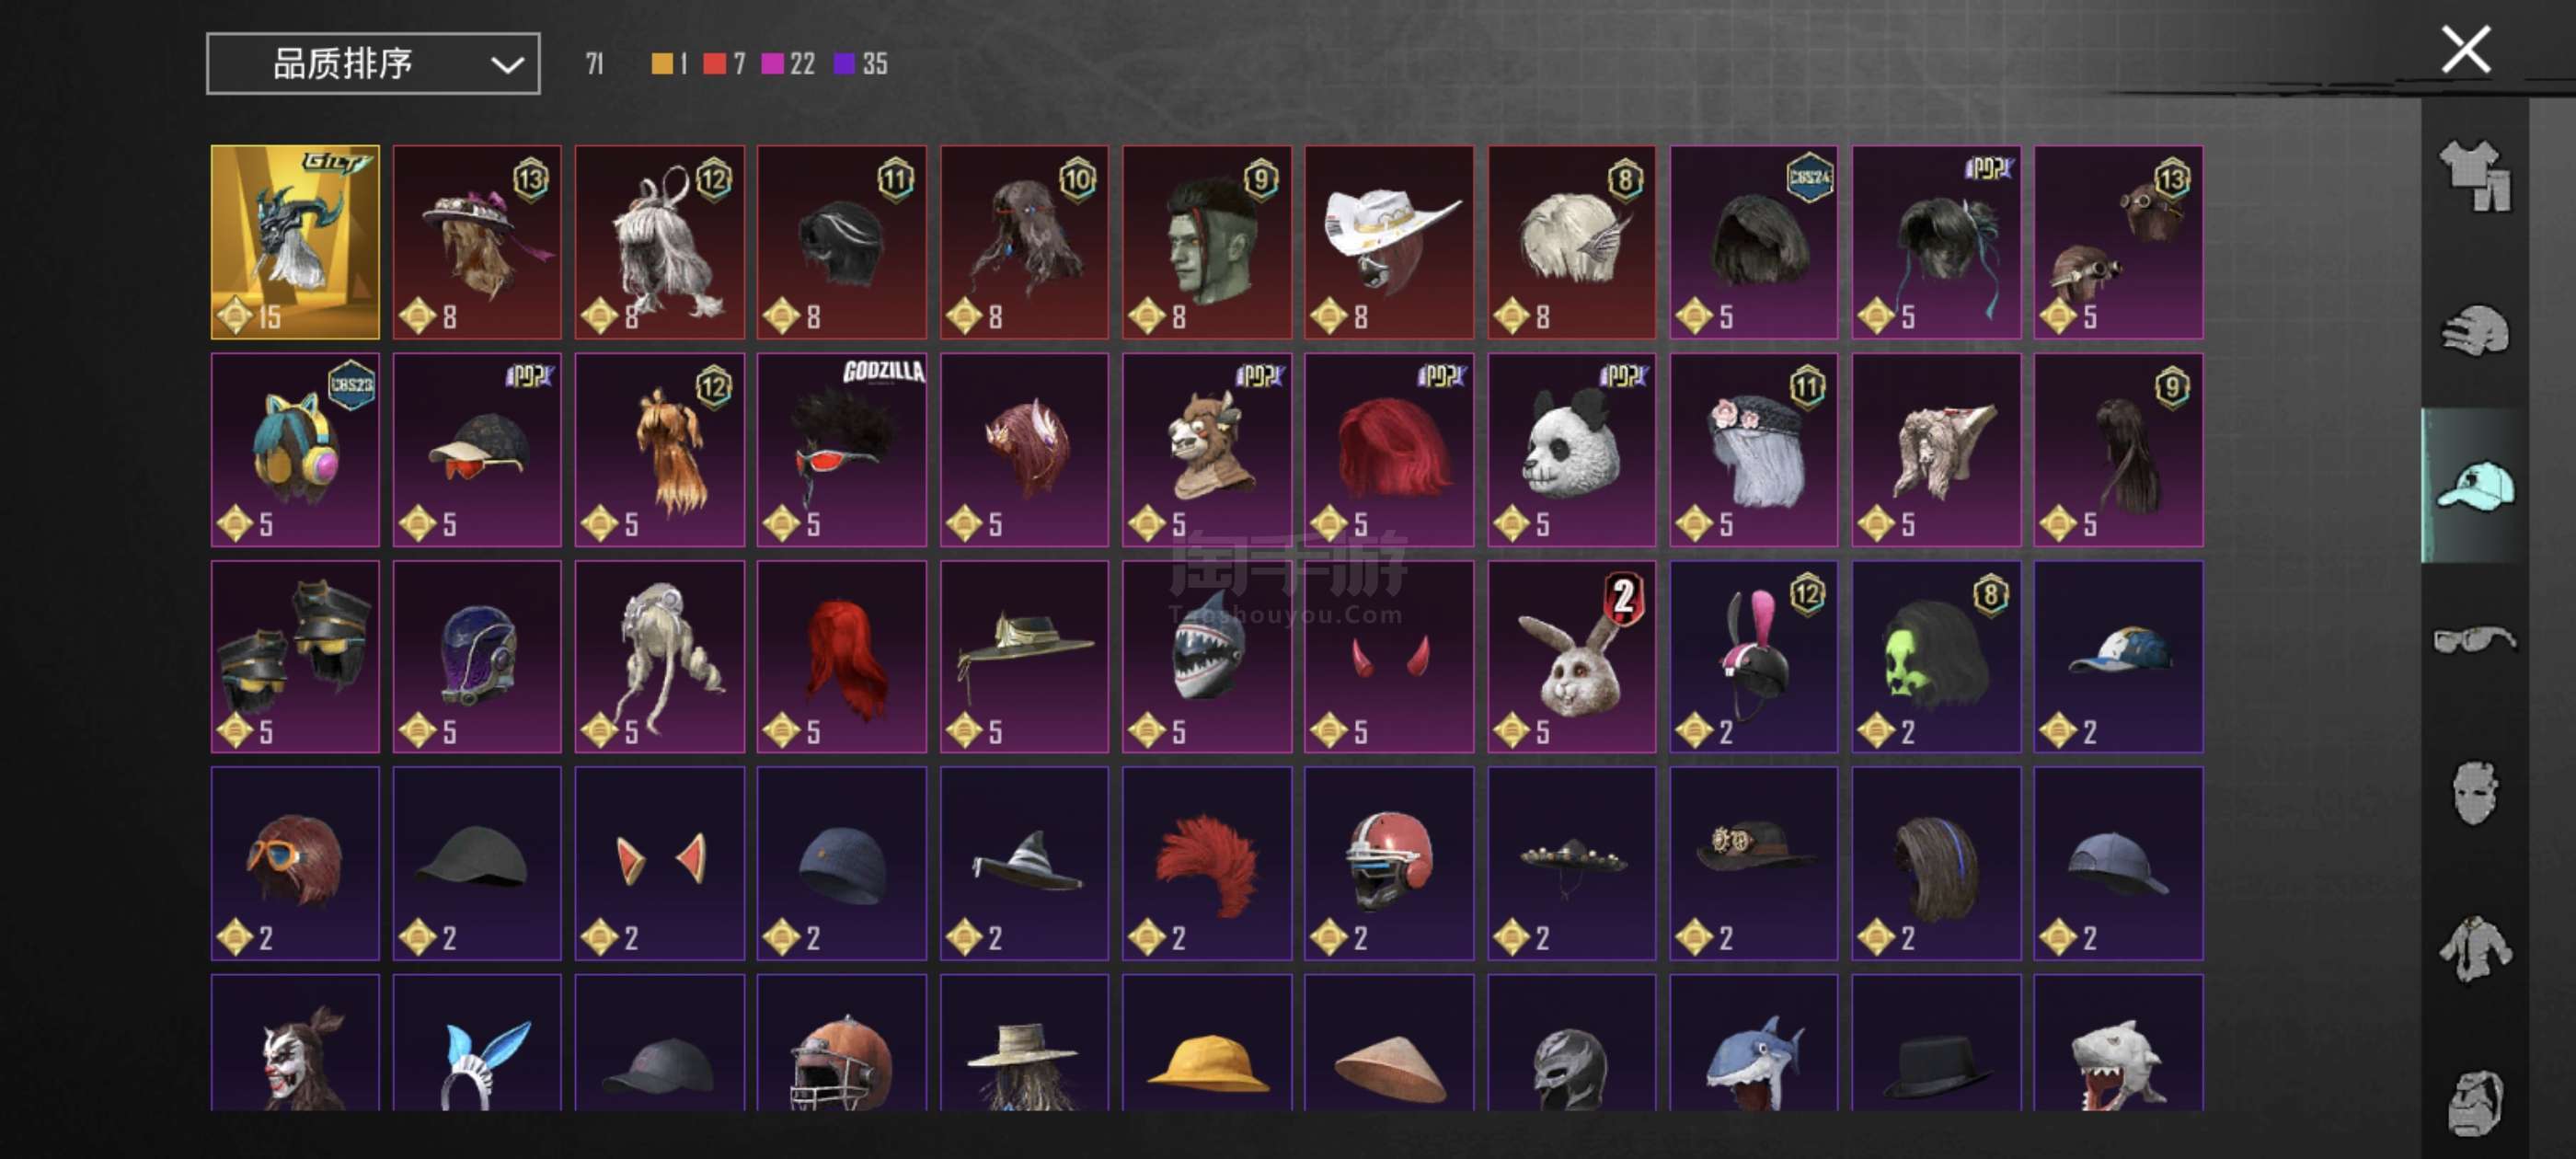Open the backpack category icon
Screen dimensions: 2576x1159
(x=2475, y=1103)
